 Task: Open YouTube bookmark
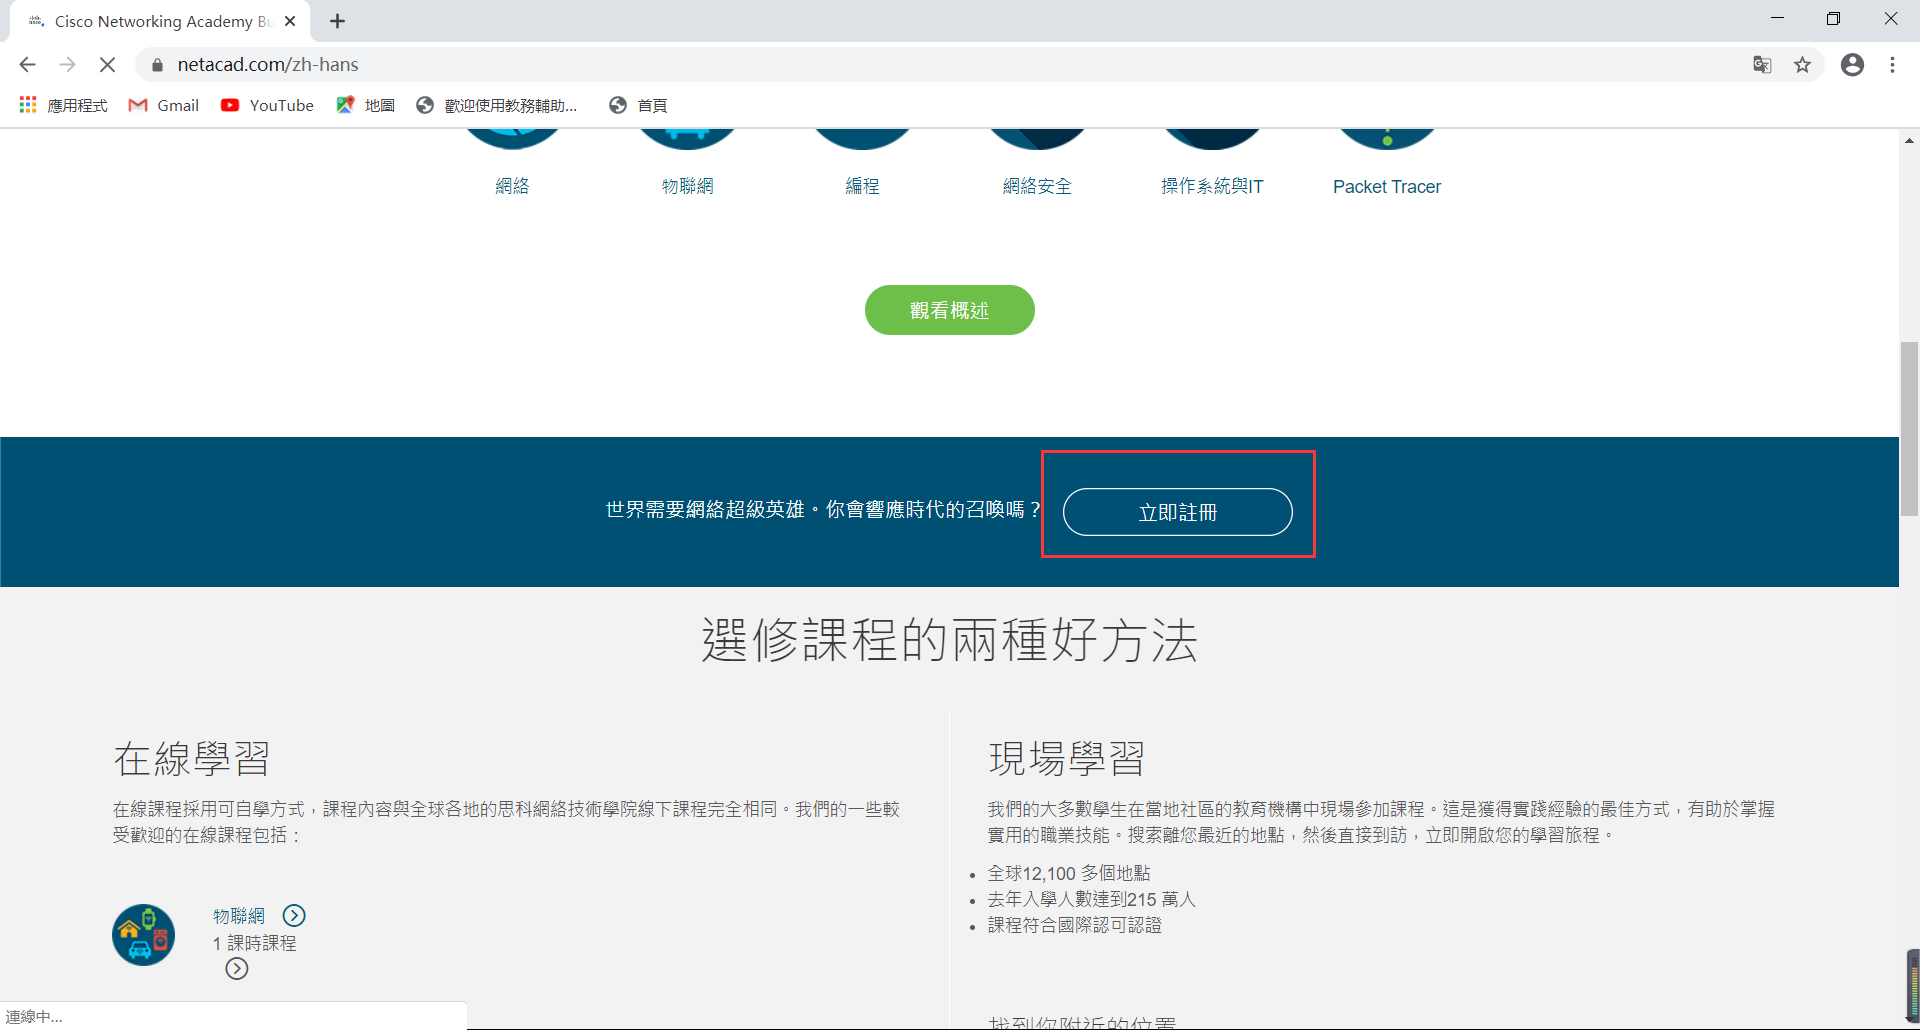(x=267, y=105)
